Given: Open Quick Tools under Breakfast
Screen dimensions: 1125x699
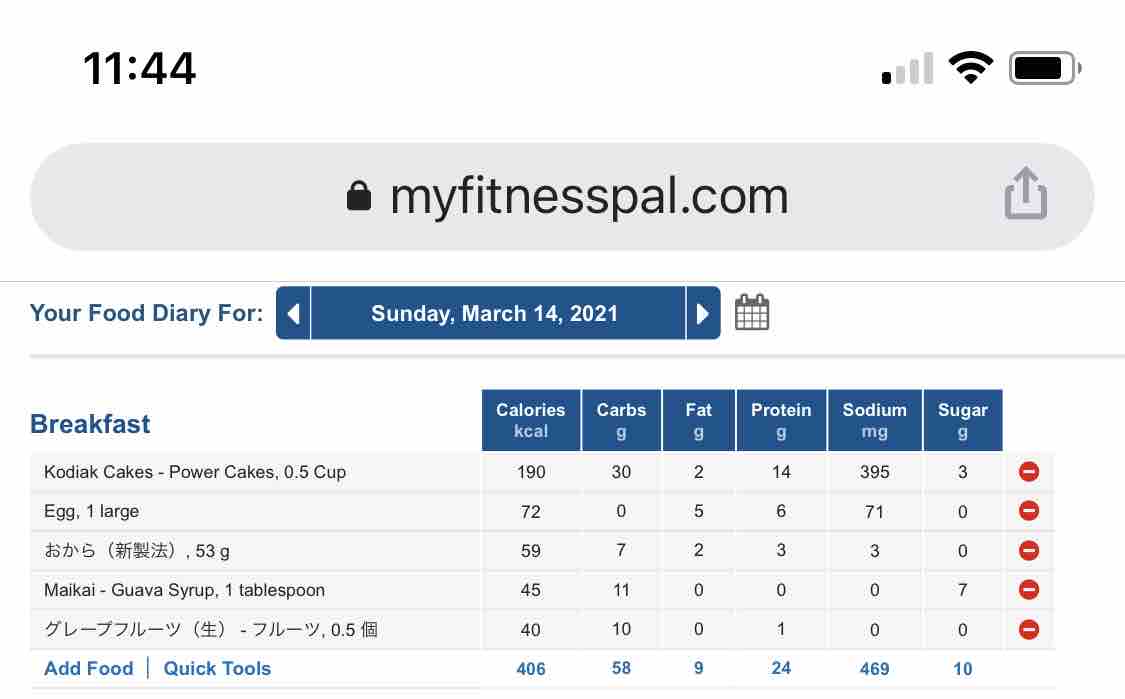Looking at the screenshot, I should [x=217, y=669].
